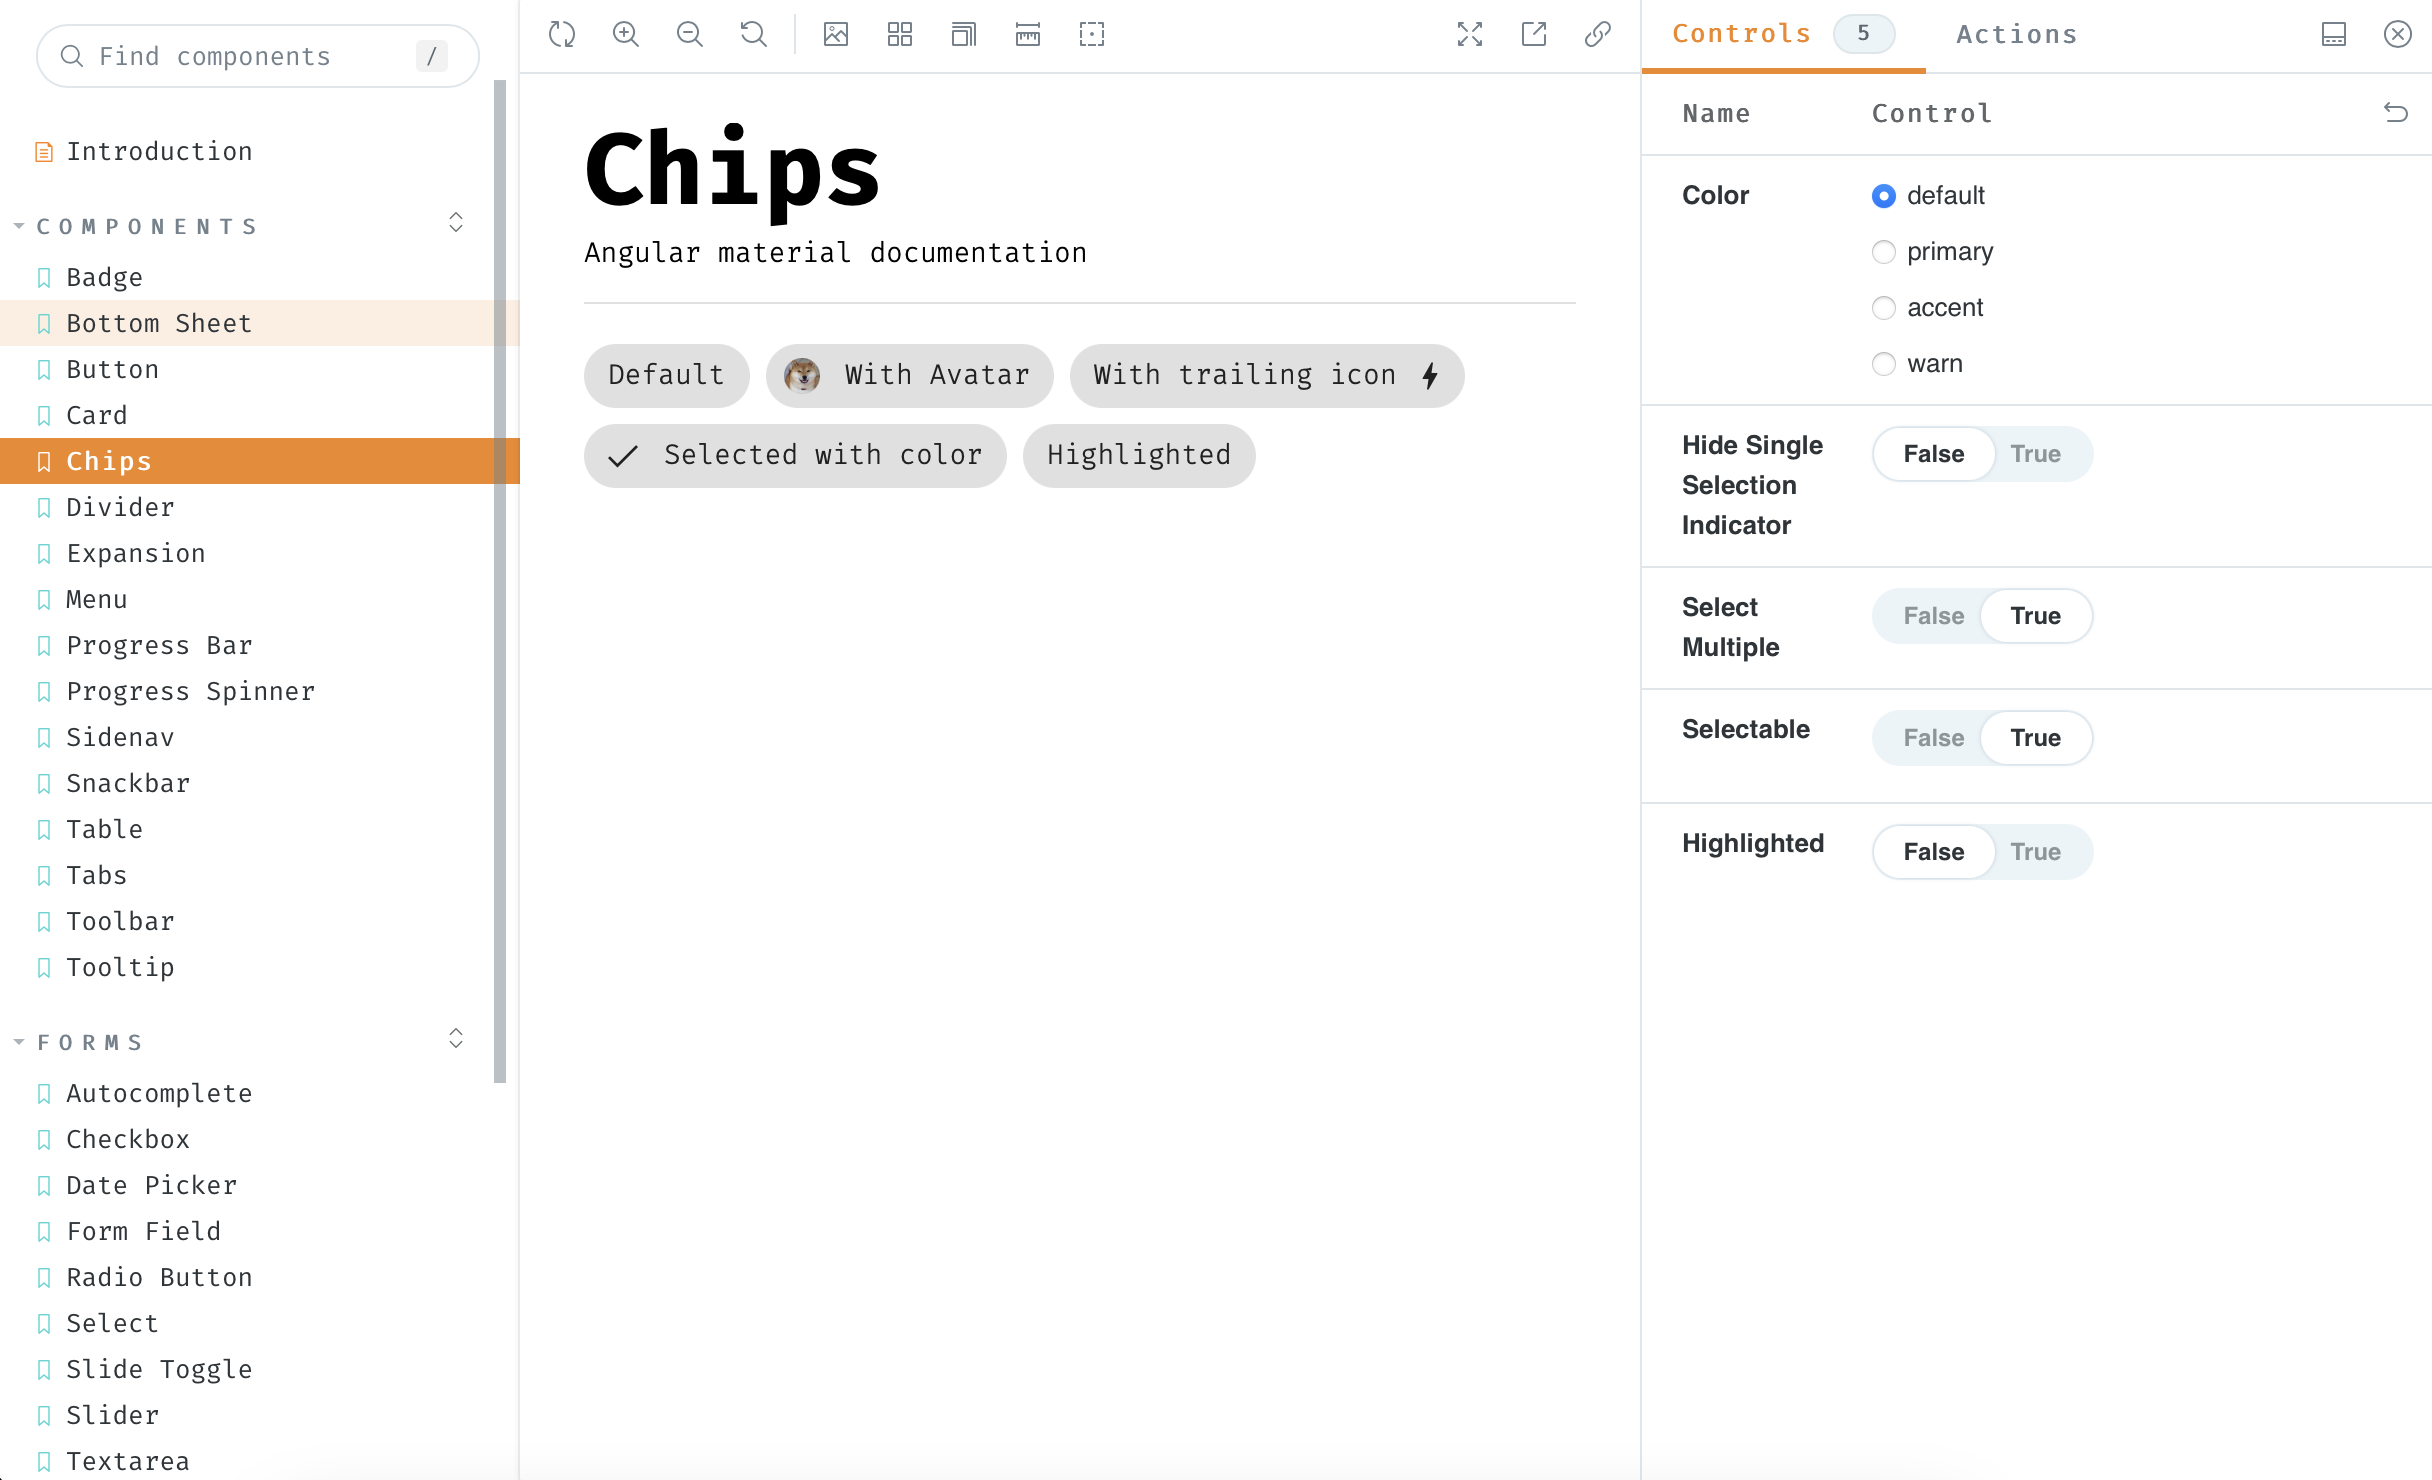
Task: Switch to the Actions tab
Action: [x=2017, y=35]
